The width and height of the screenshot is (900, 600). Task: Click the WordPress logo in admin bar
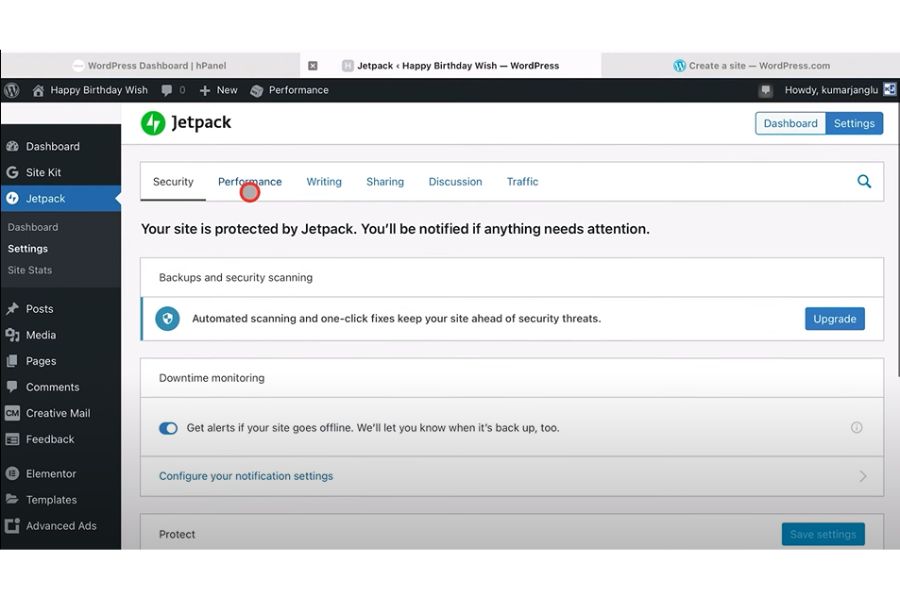(x=12, y=90)
